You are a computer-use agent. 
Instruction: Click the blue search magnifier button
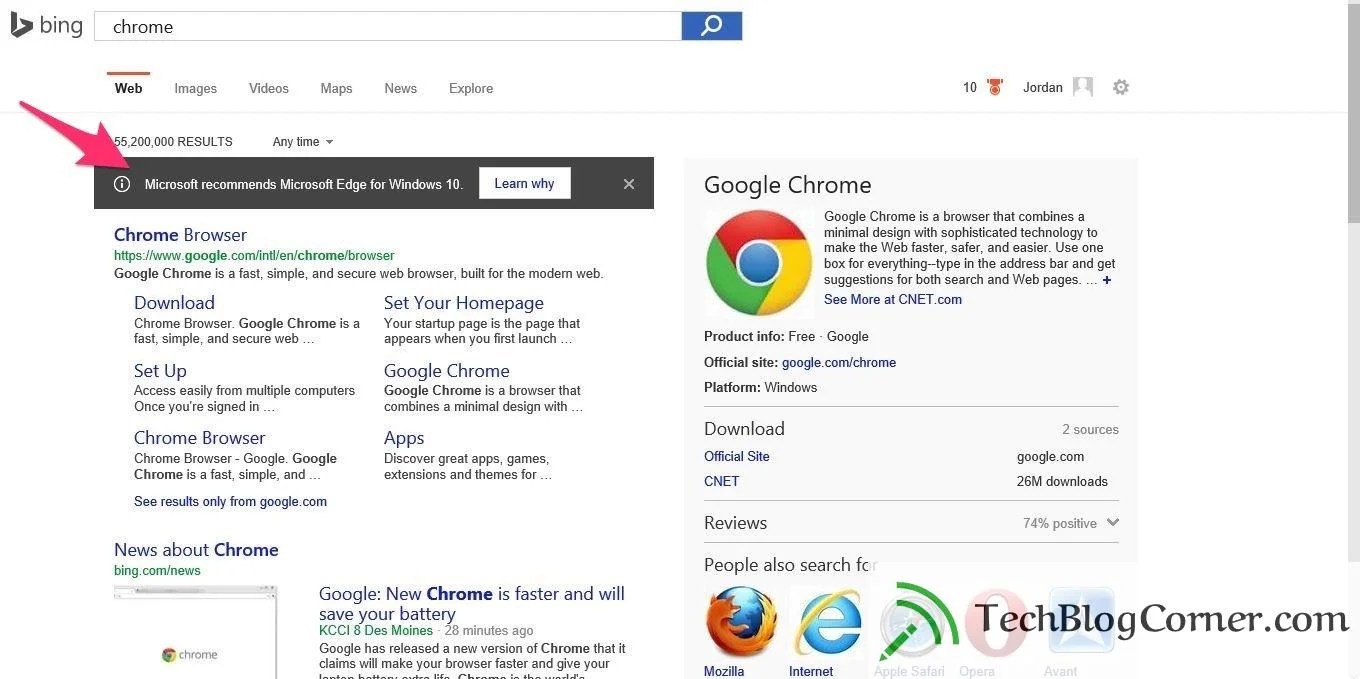[712, 26]
